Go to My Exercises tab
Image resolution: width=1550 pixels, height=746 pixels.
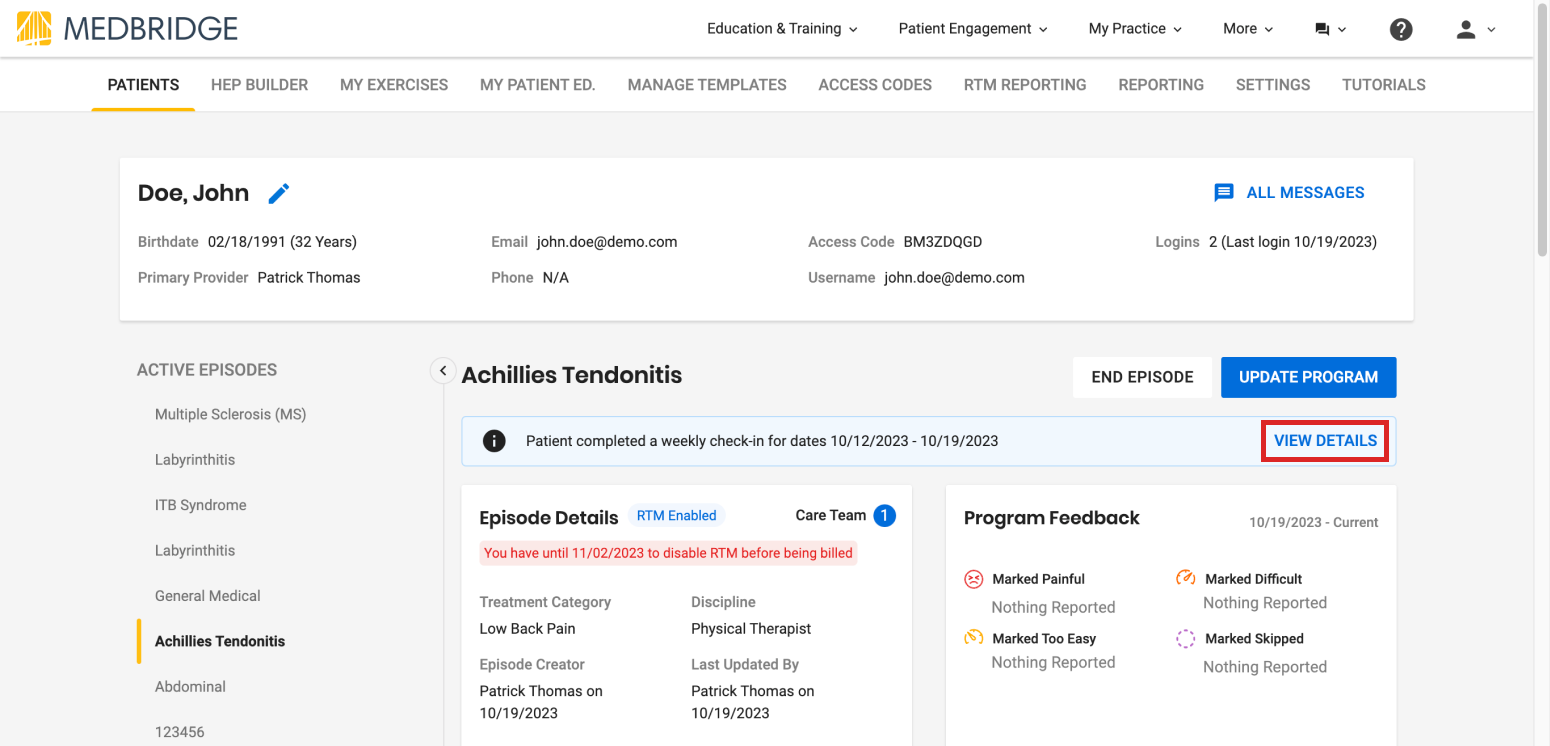pyautogui.click(x=394, y=85)
